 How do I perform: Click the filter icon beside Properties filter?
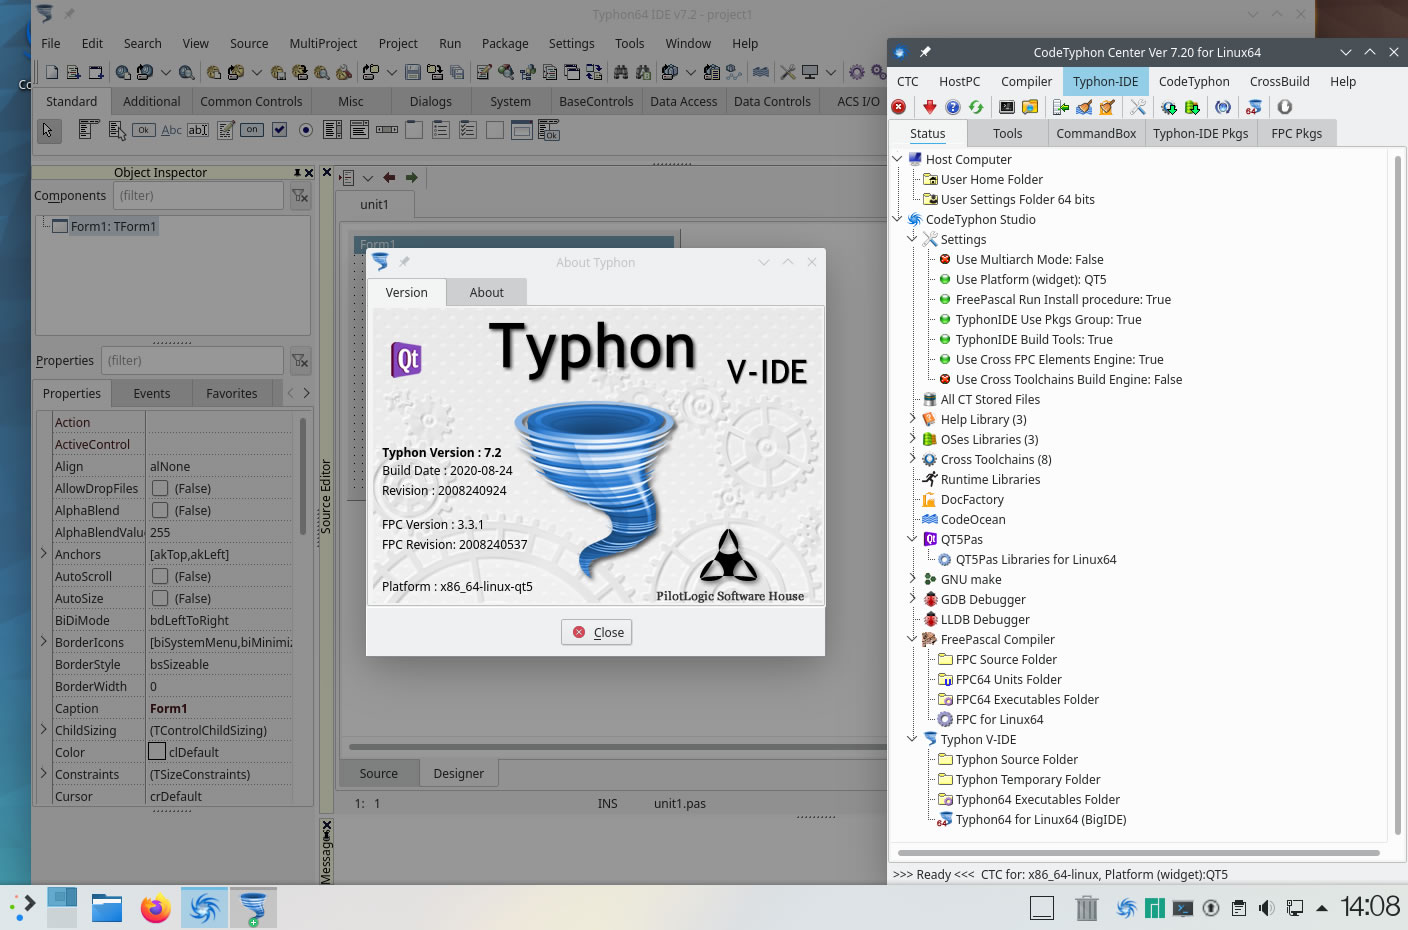pyautogui.click(x=300, y=361)
